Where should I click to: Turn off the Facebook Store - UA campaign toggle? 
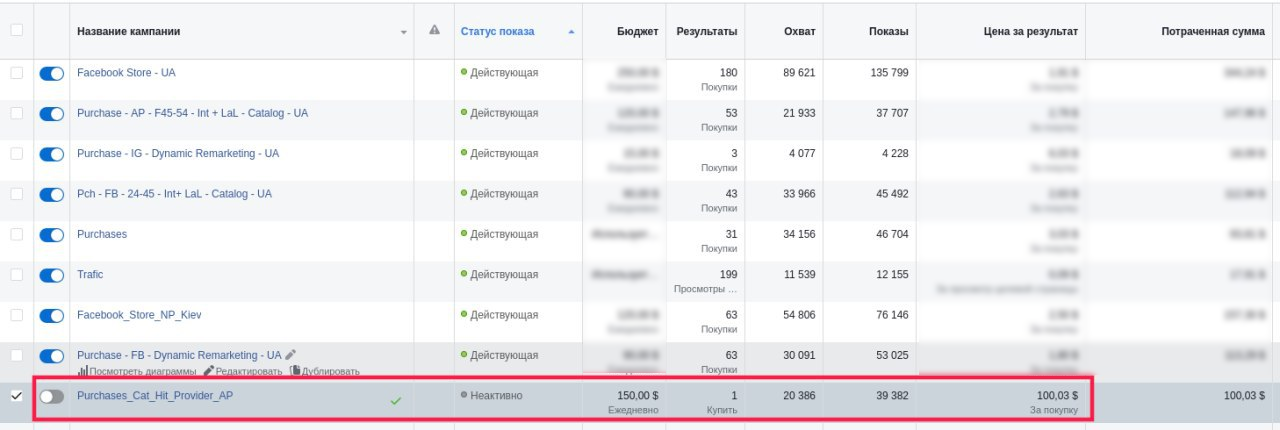pos(51,74)
